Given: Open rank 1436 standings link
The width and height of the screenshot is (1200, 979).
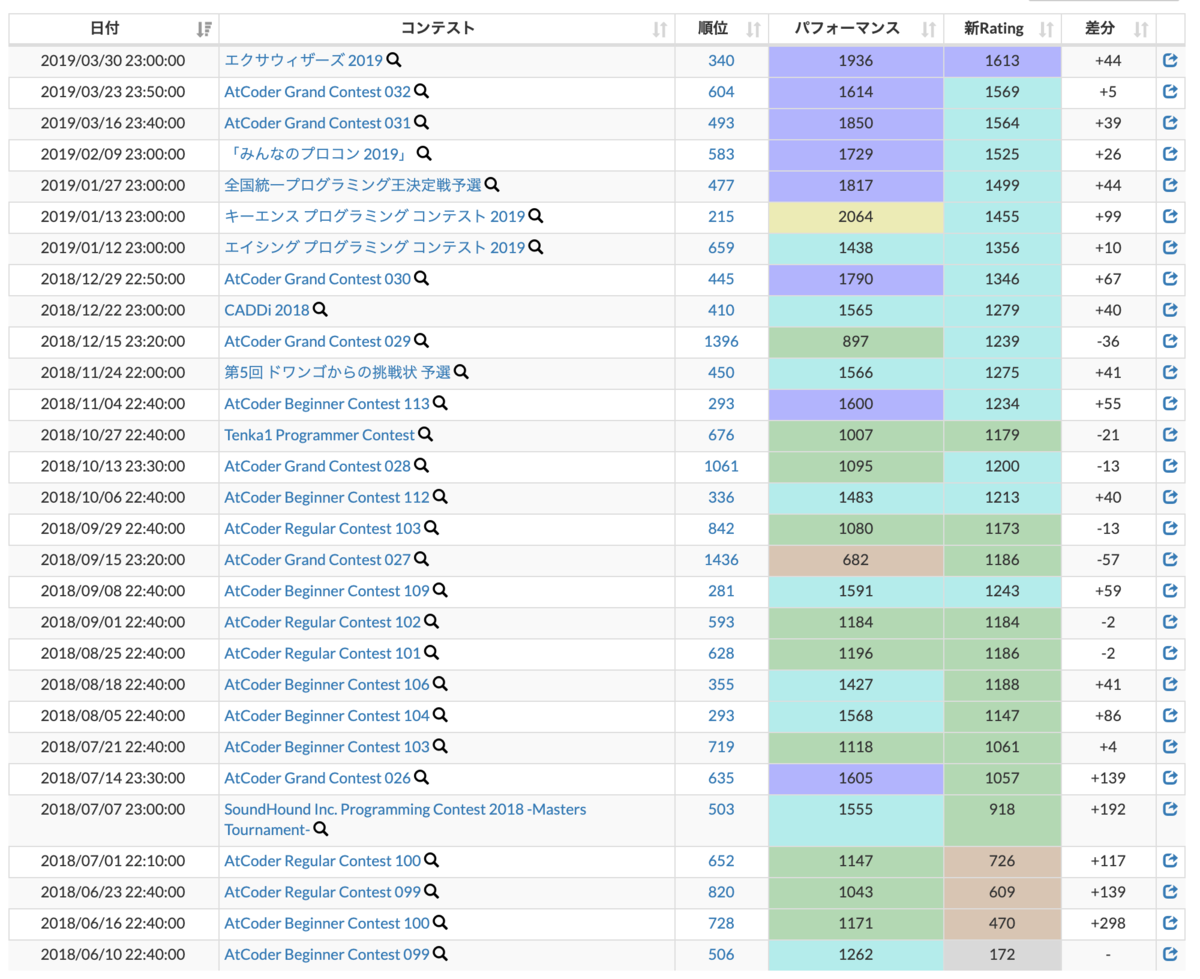Looking at the screenshot, I should coord(721,559).
